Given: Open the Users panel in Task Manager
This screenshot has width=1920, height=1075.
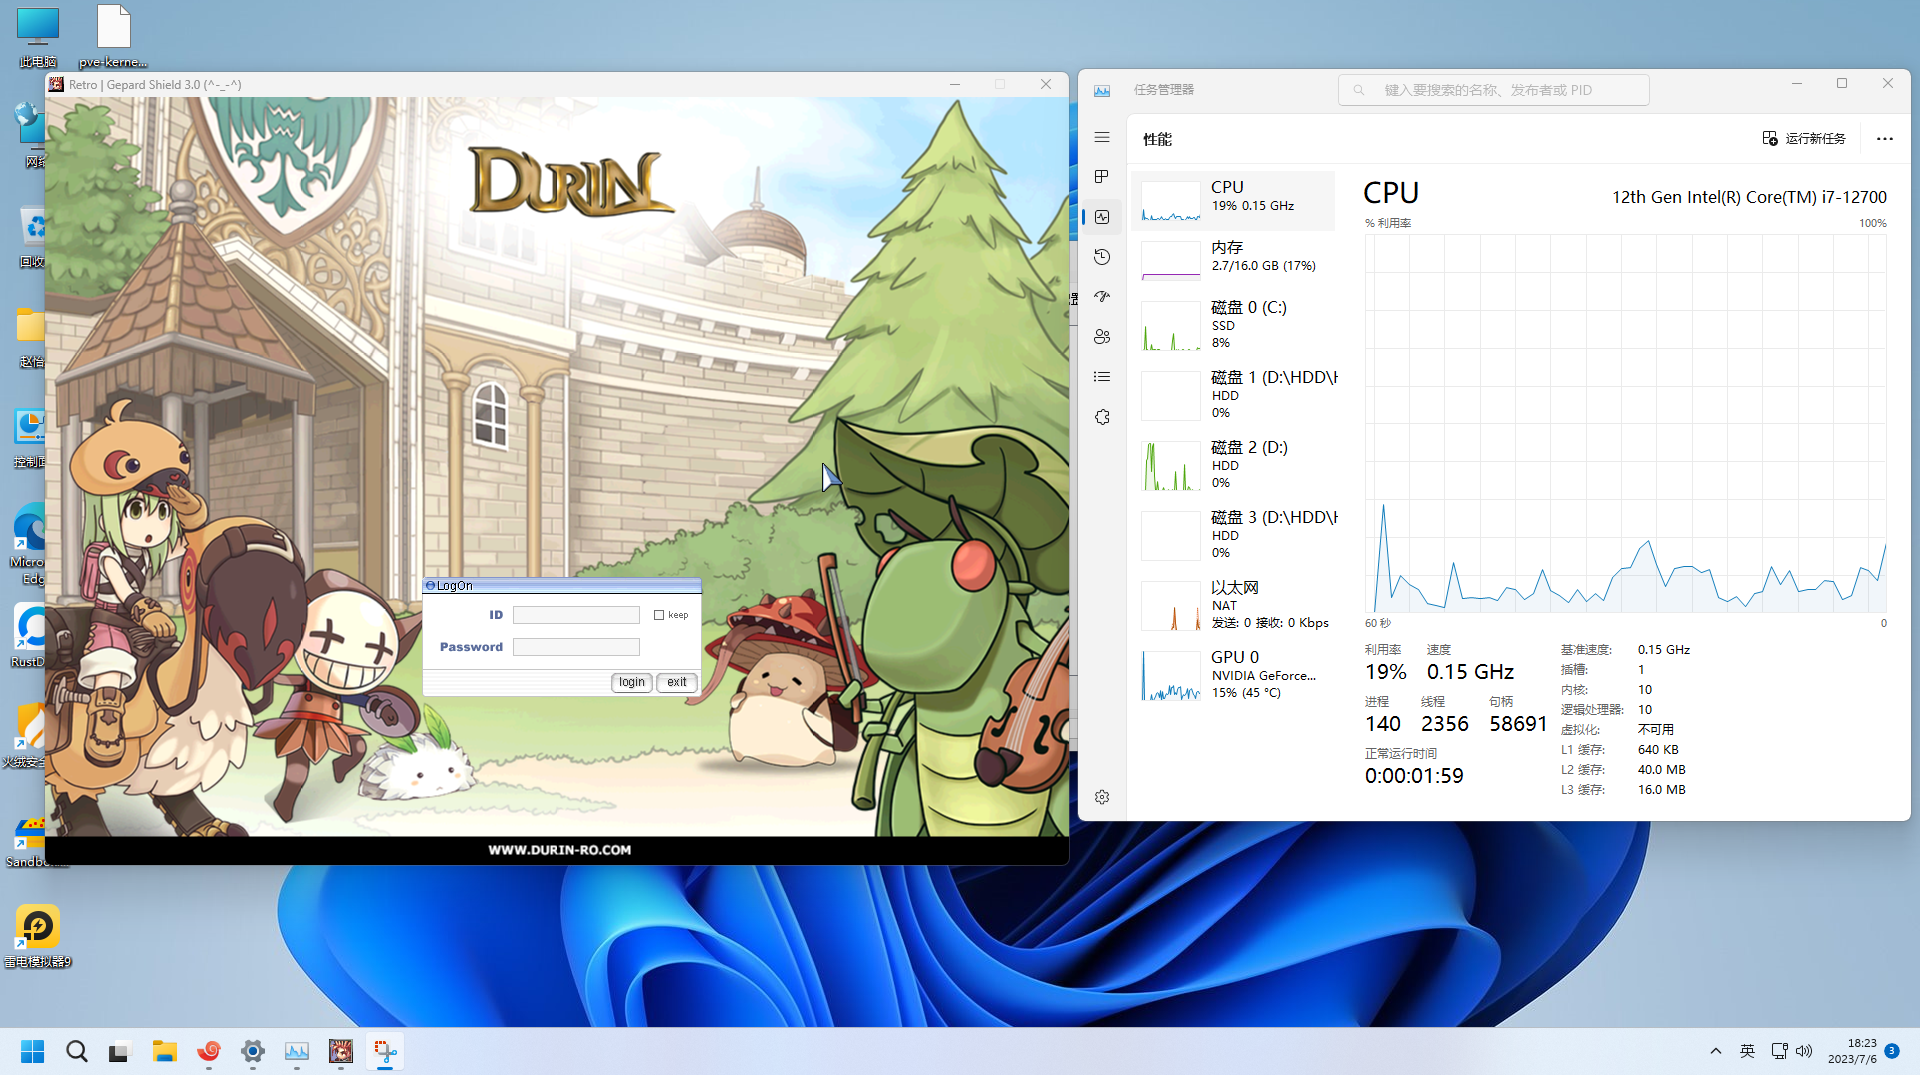Looking at the screenshot, I should click(1101, 337).
